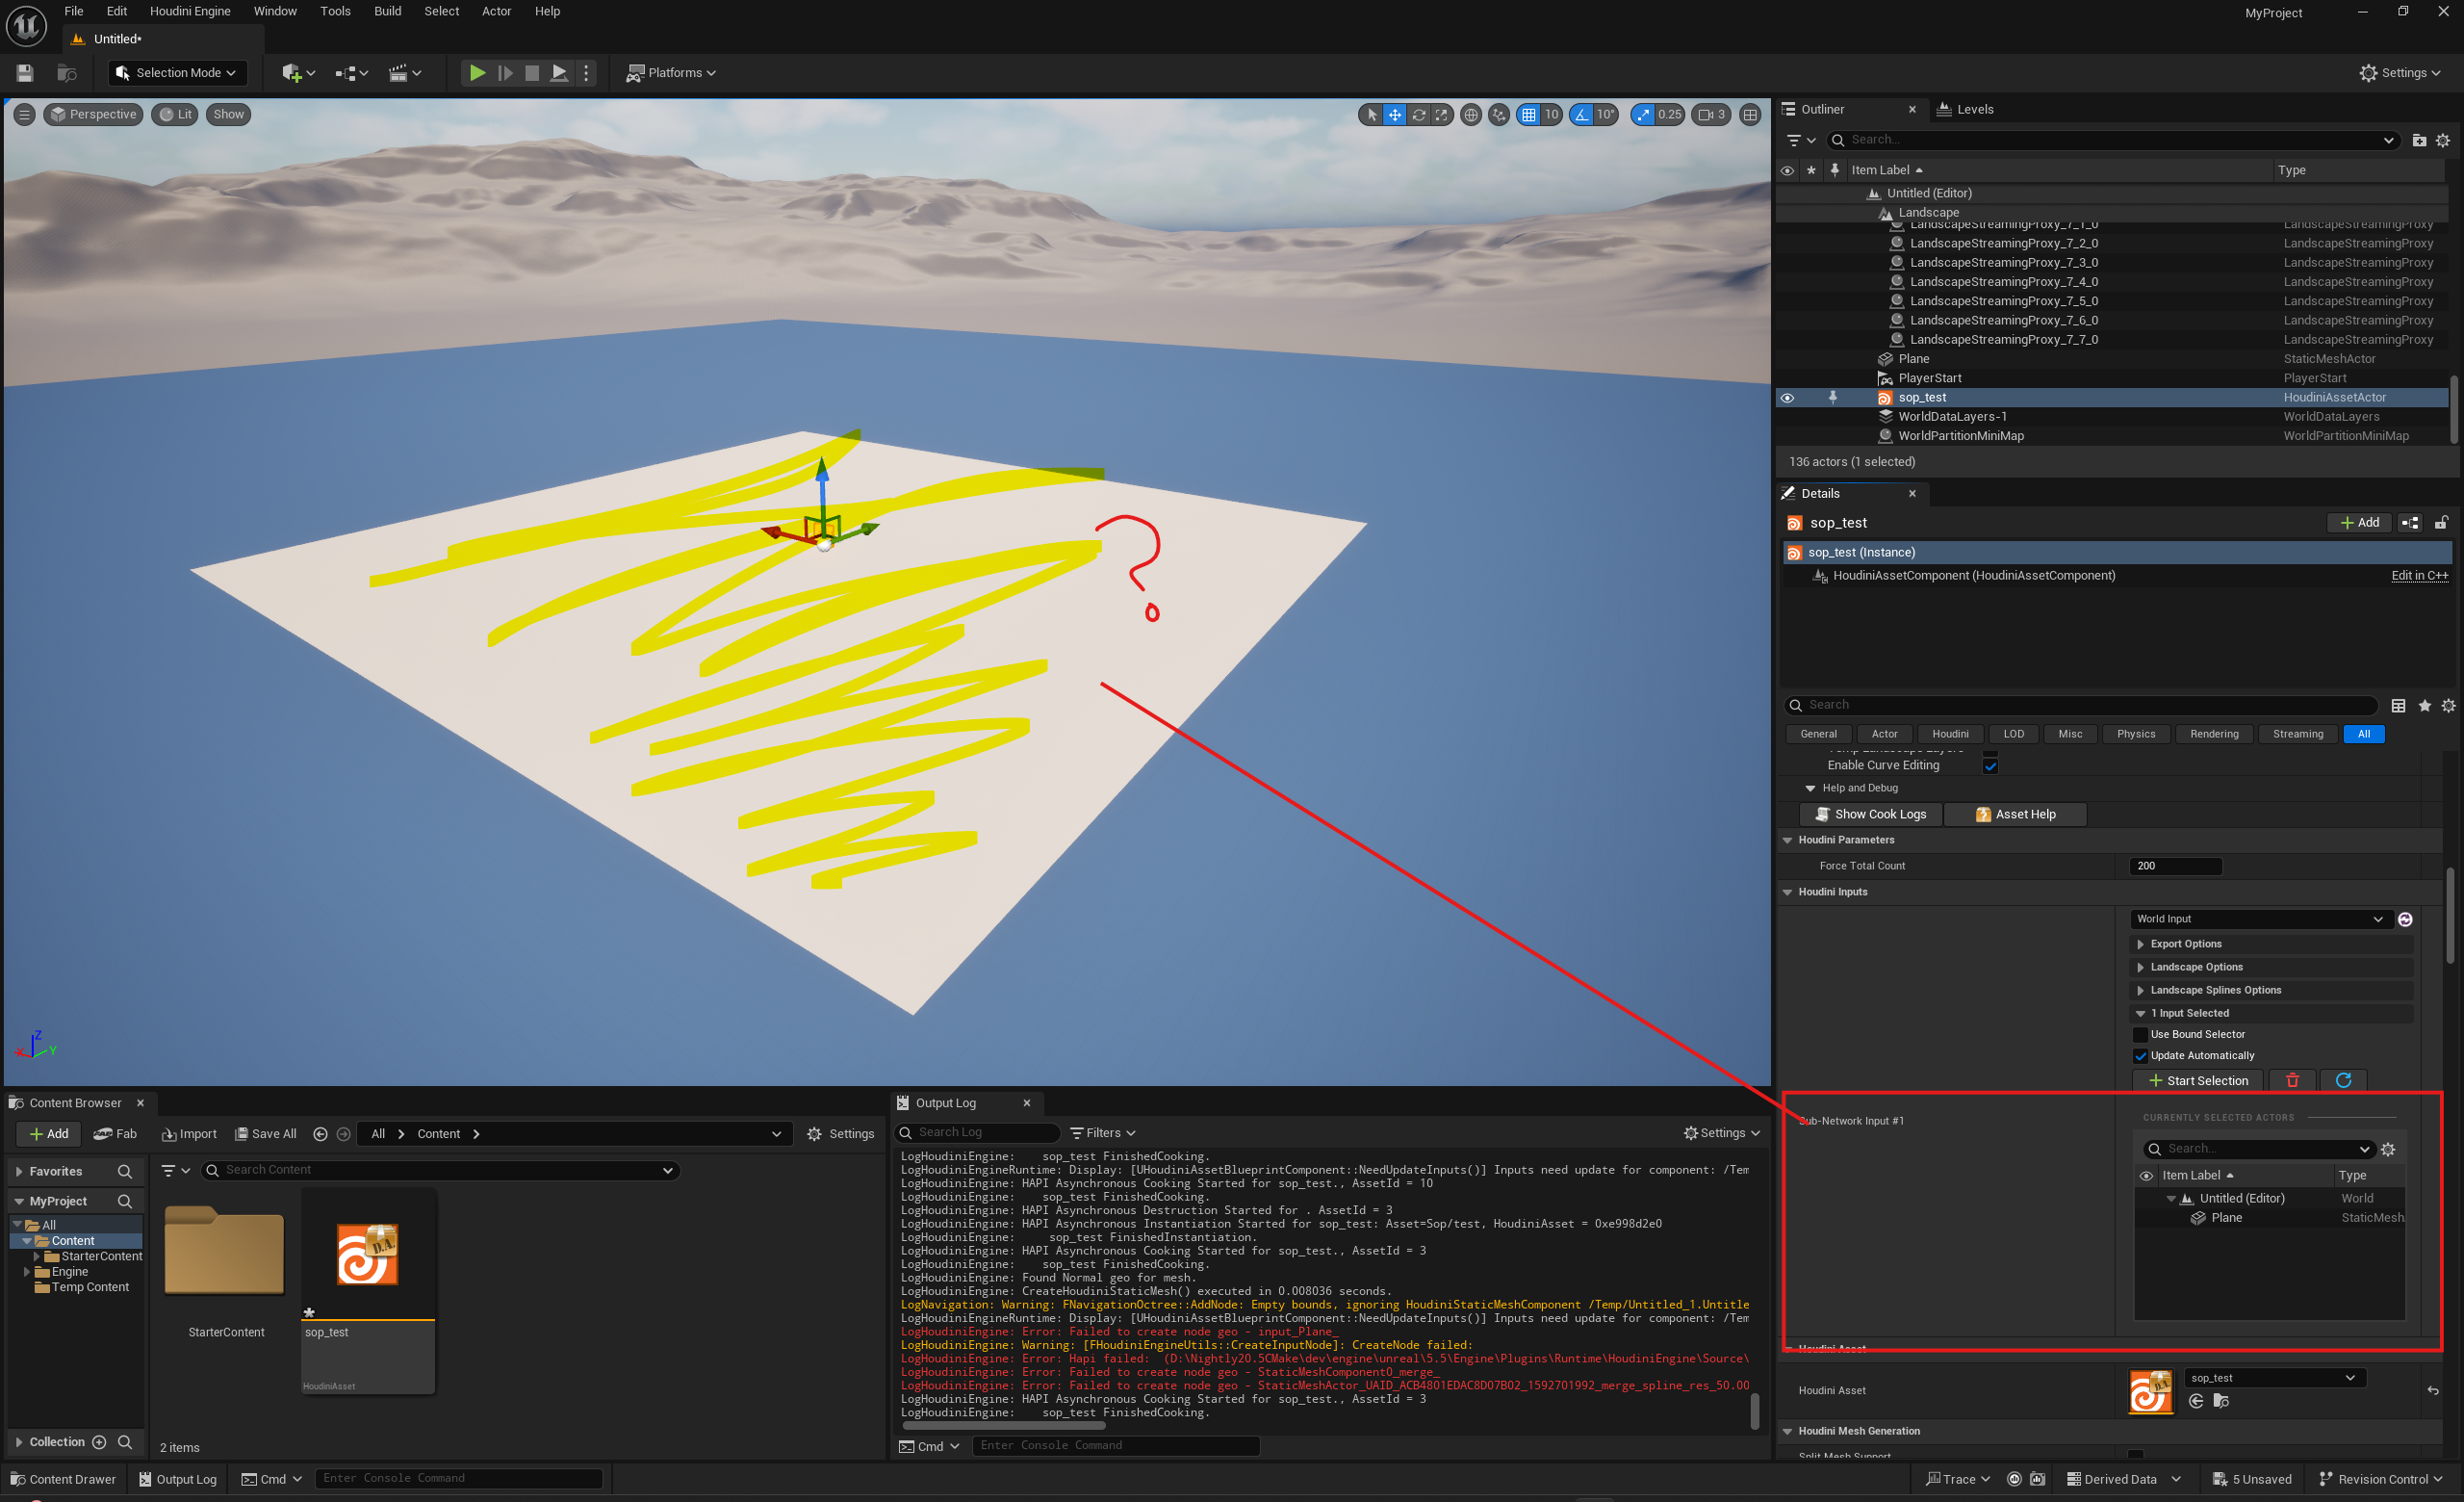Screen dimensions: 2464x1502
Task: Click the Fab button in Content Browser
Action: 115,1134
